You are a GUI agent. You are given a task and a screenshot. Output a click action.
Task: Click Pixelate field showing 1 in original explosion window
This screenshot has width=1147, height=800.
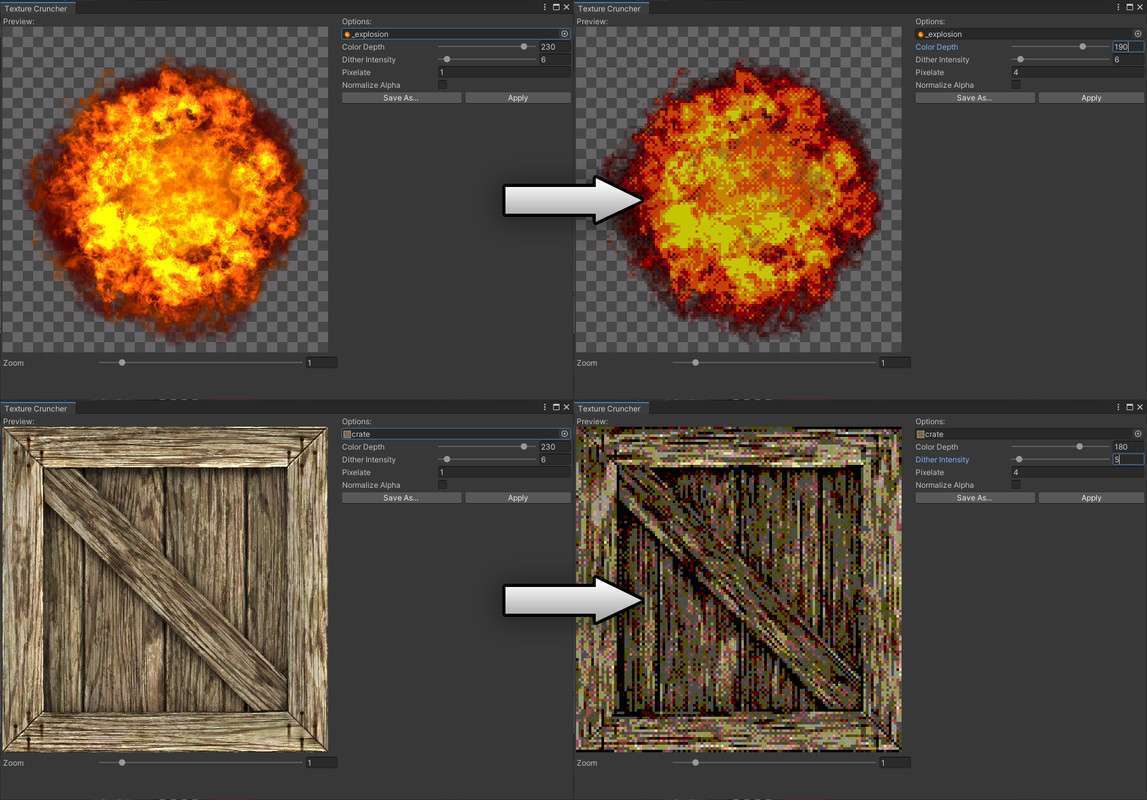504,72
